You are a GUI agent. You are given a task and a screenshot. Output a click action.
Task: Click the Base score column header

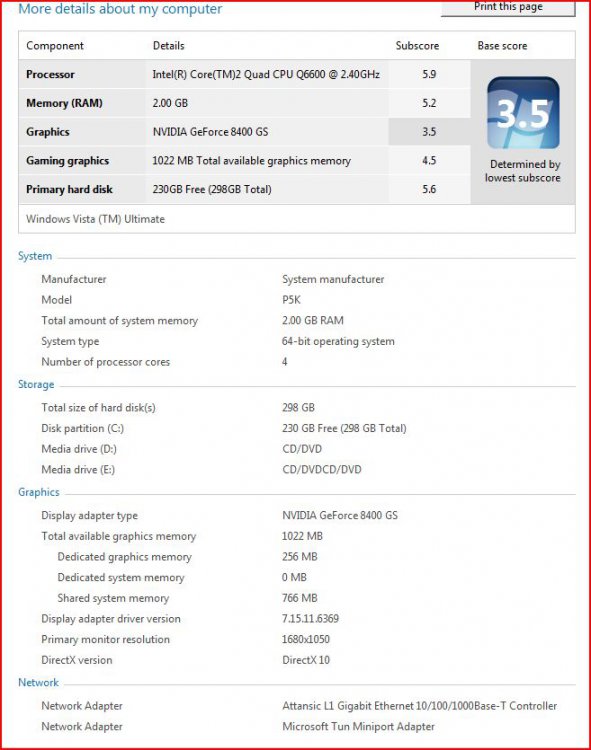click(x=502, y=46)
